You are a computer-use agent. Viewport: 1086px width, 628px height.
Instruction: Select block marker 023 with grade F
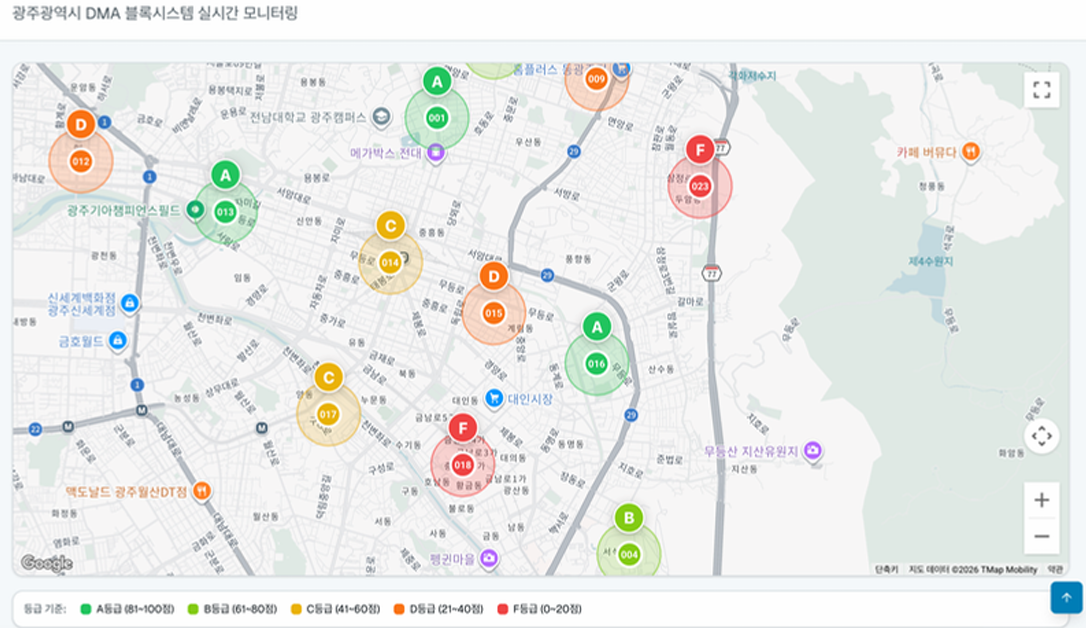(700, 186)
